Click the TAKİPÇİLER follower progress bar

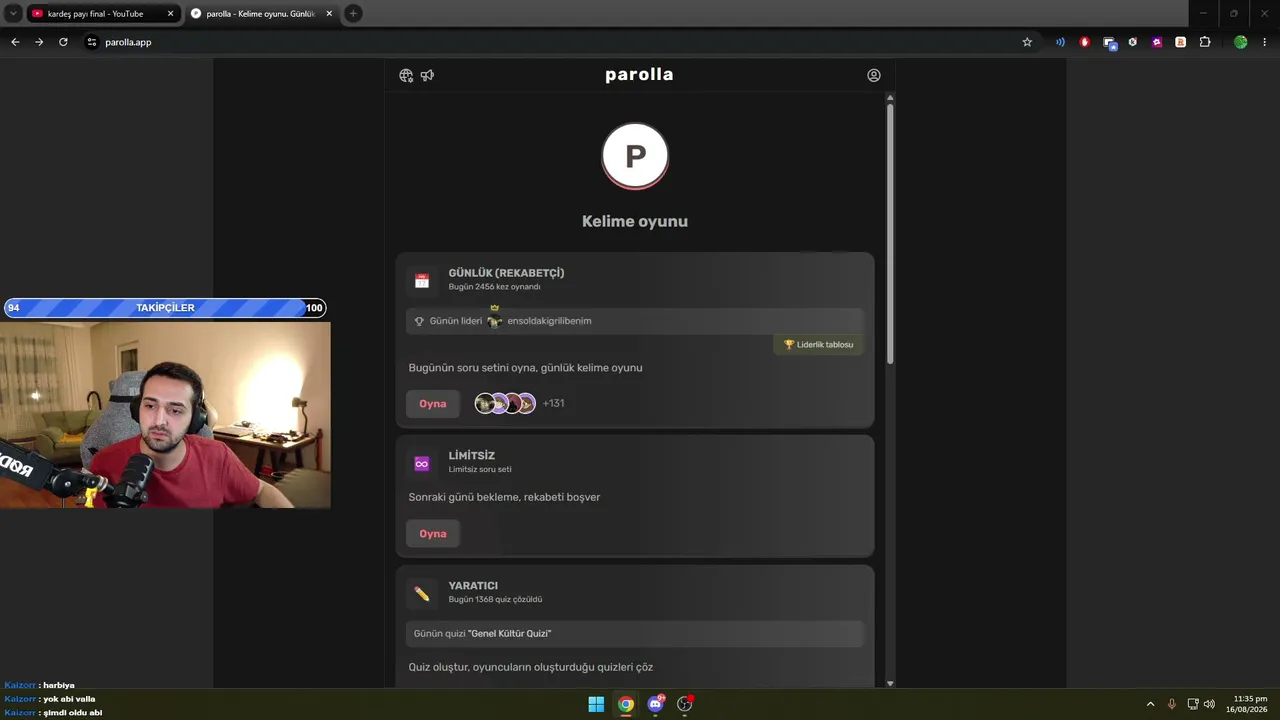[165, 308]
